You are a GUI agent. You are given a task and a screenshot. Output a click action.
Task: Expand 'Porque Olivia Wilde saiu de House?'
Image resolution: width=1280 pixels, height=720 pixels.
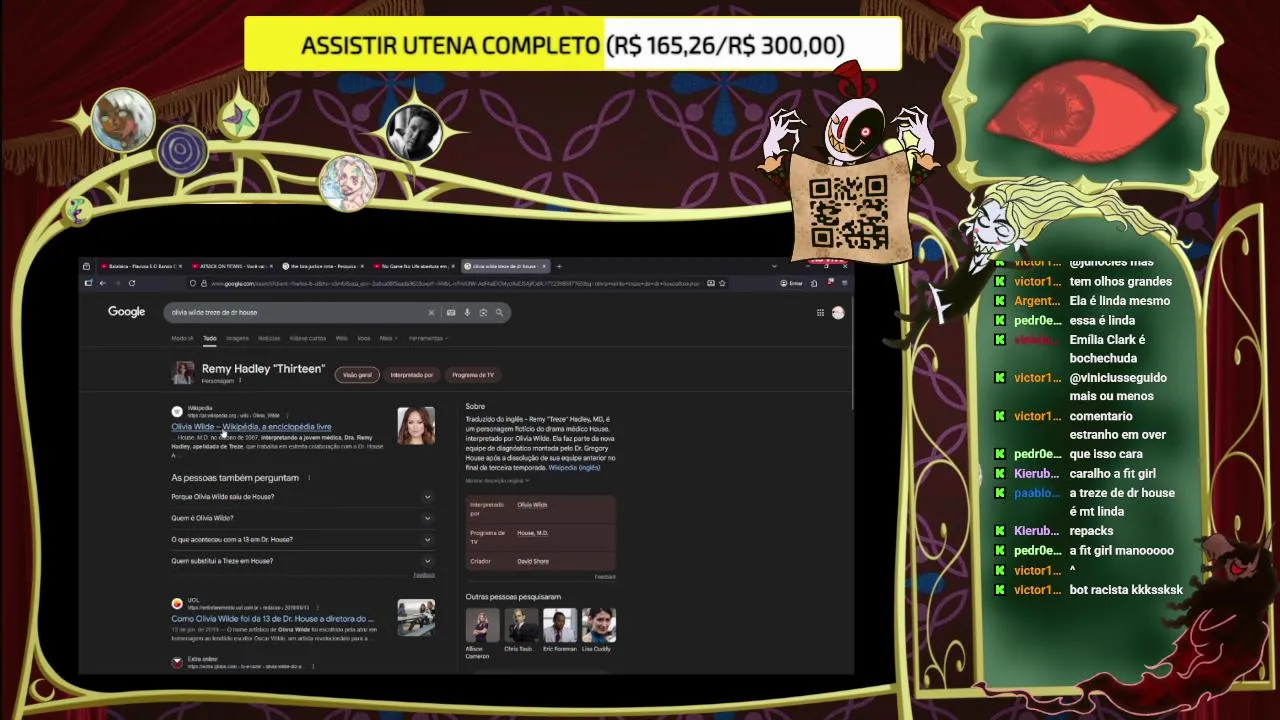(302, 497)
